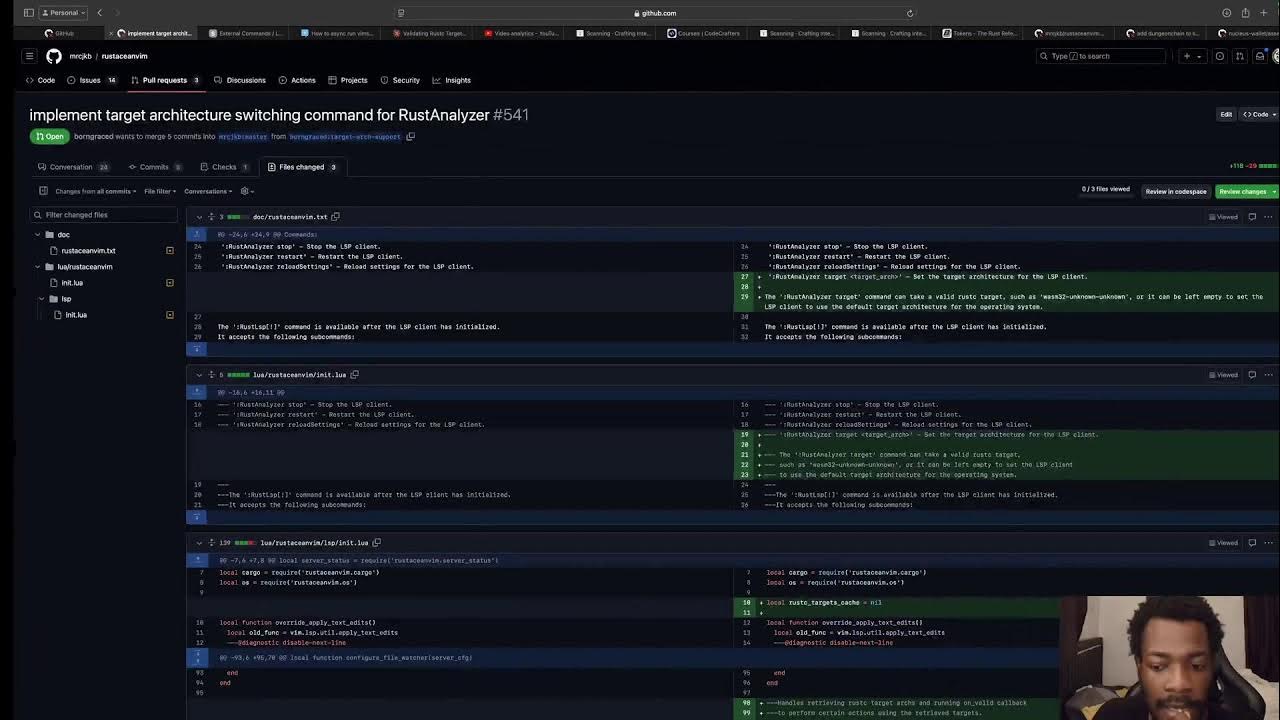Copy path of lua/rustaceanvim/lsp/init.lua
Screen dimensions: 1280x720
tap(377, 542)
